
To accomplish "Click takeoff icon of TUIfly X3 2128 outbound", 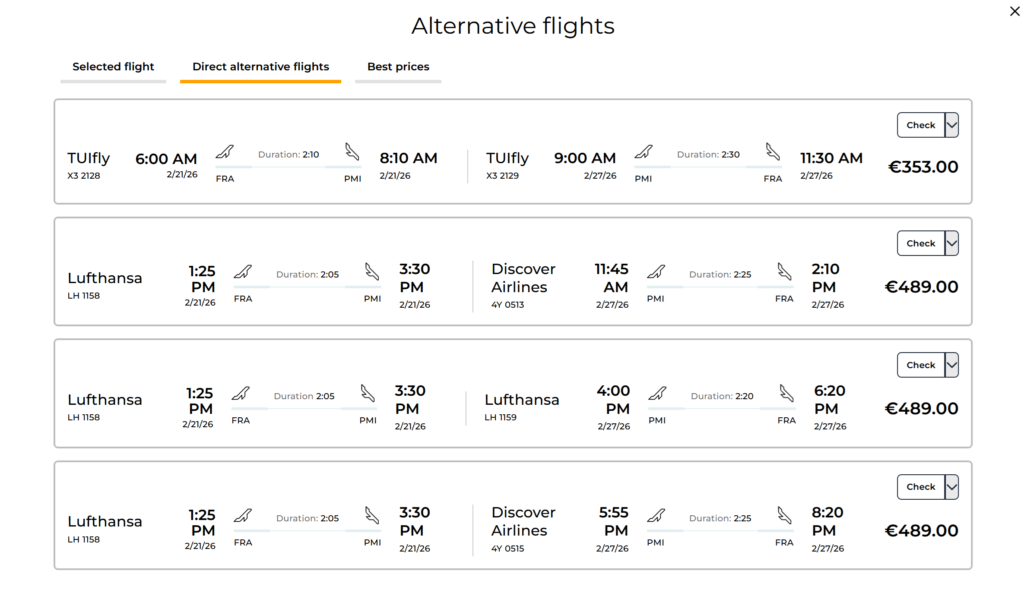I will tap(225, 152).
